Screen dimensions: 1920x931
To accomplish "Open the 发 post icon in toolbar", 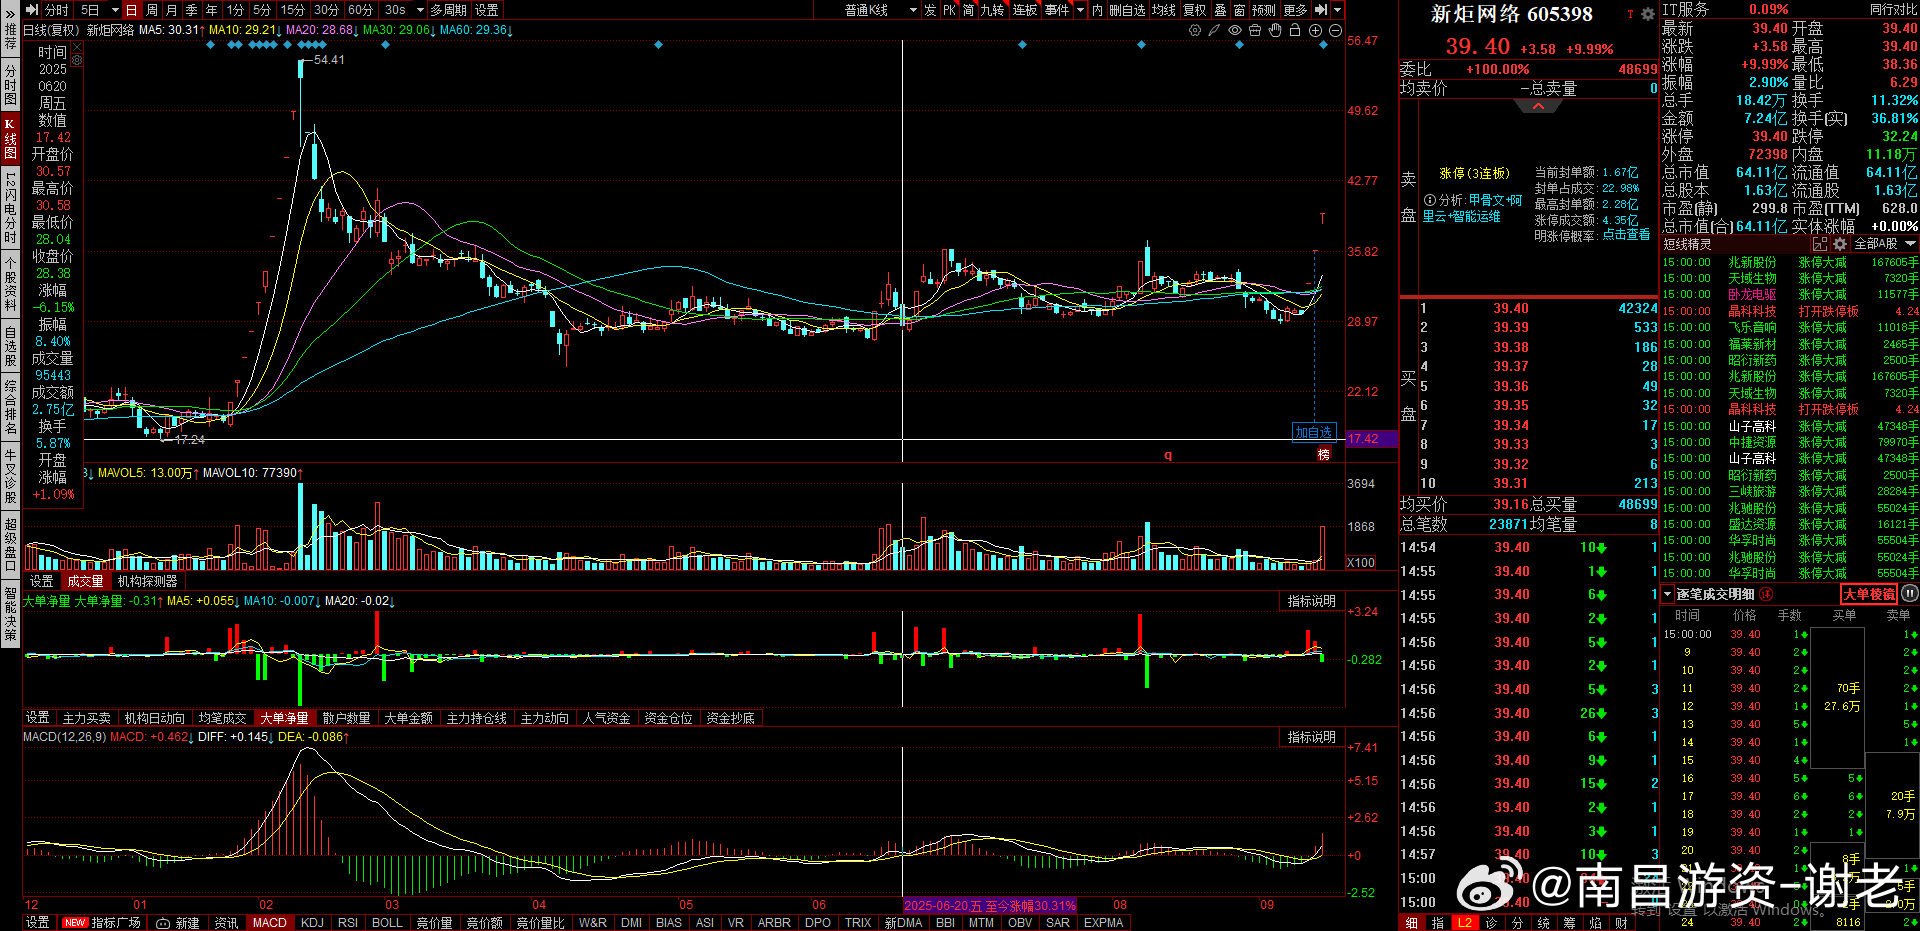I will [x=930, y=10].
